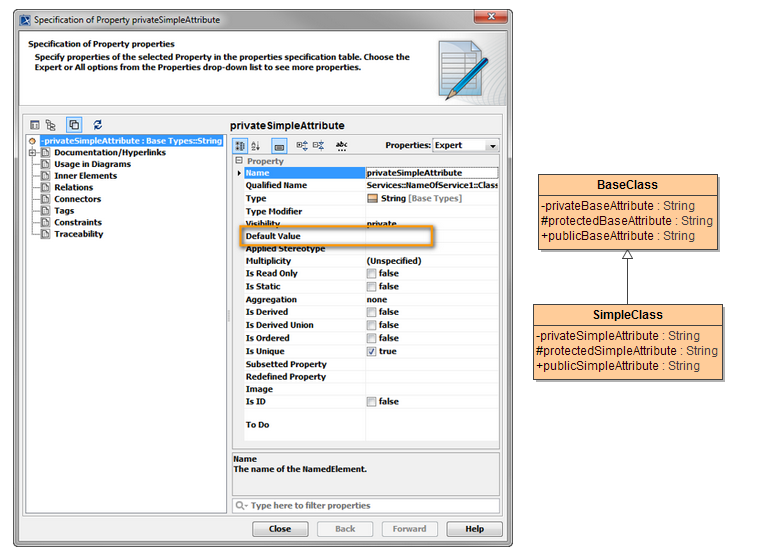Click the expand all categories icon
The width and height of the screenshot is (779, 558).
tap(302, 146)
